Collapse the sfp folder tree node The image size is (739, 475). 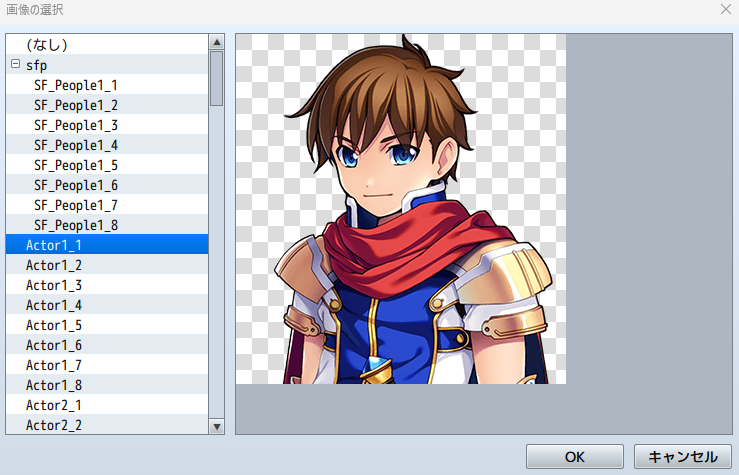[x=16, y=65]
